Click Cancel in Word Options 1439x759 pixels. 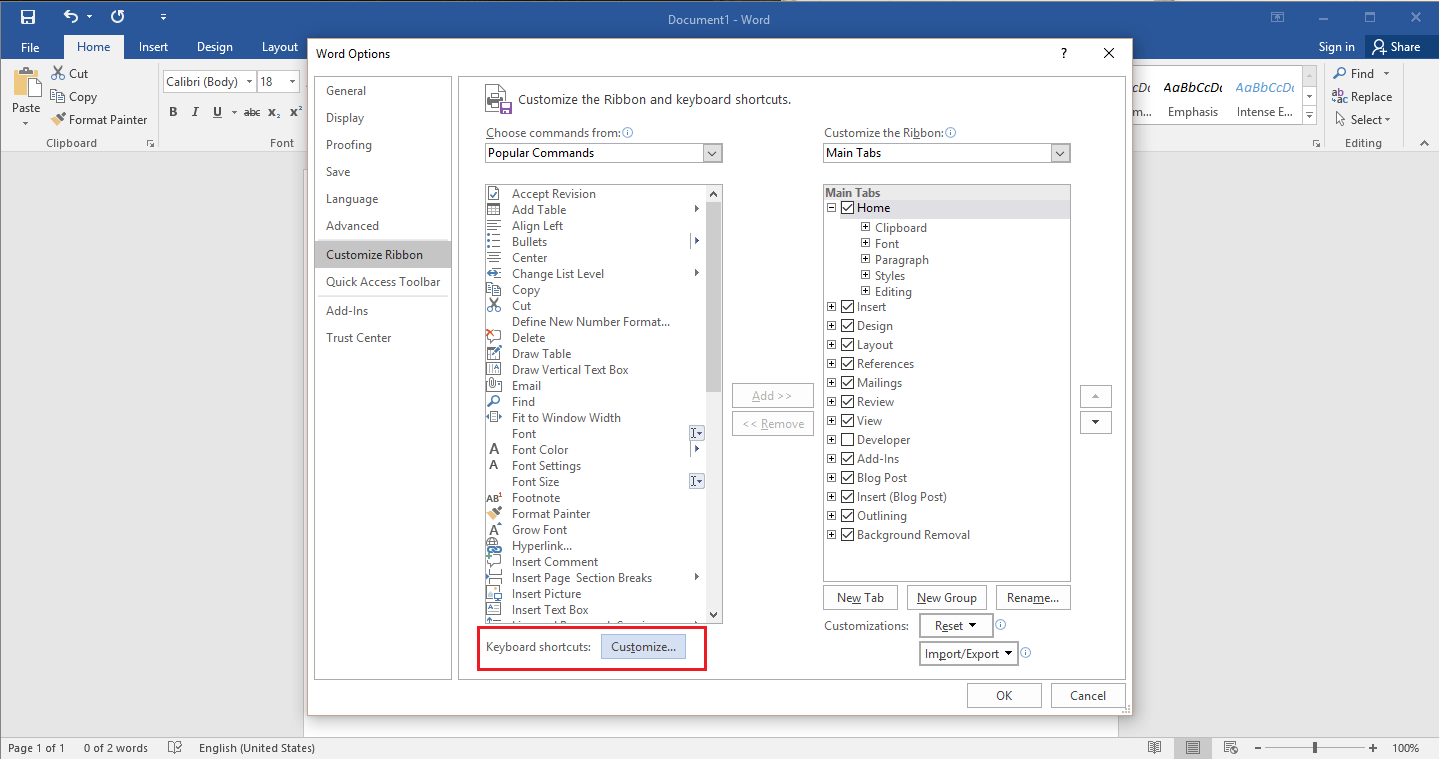(x=1088, y=696)
